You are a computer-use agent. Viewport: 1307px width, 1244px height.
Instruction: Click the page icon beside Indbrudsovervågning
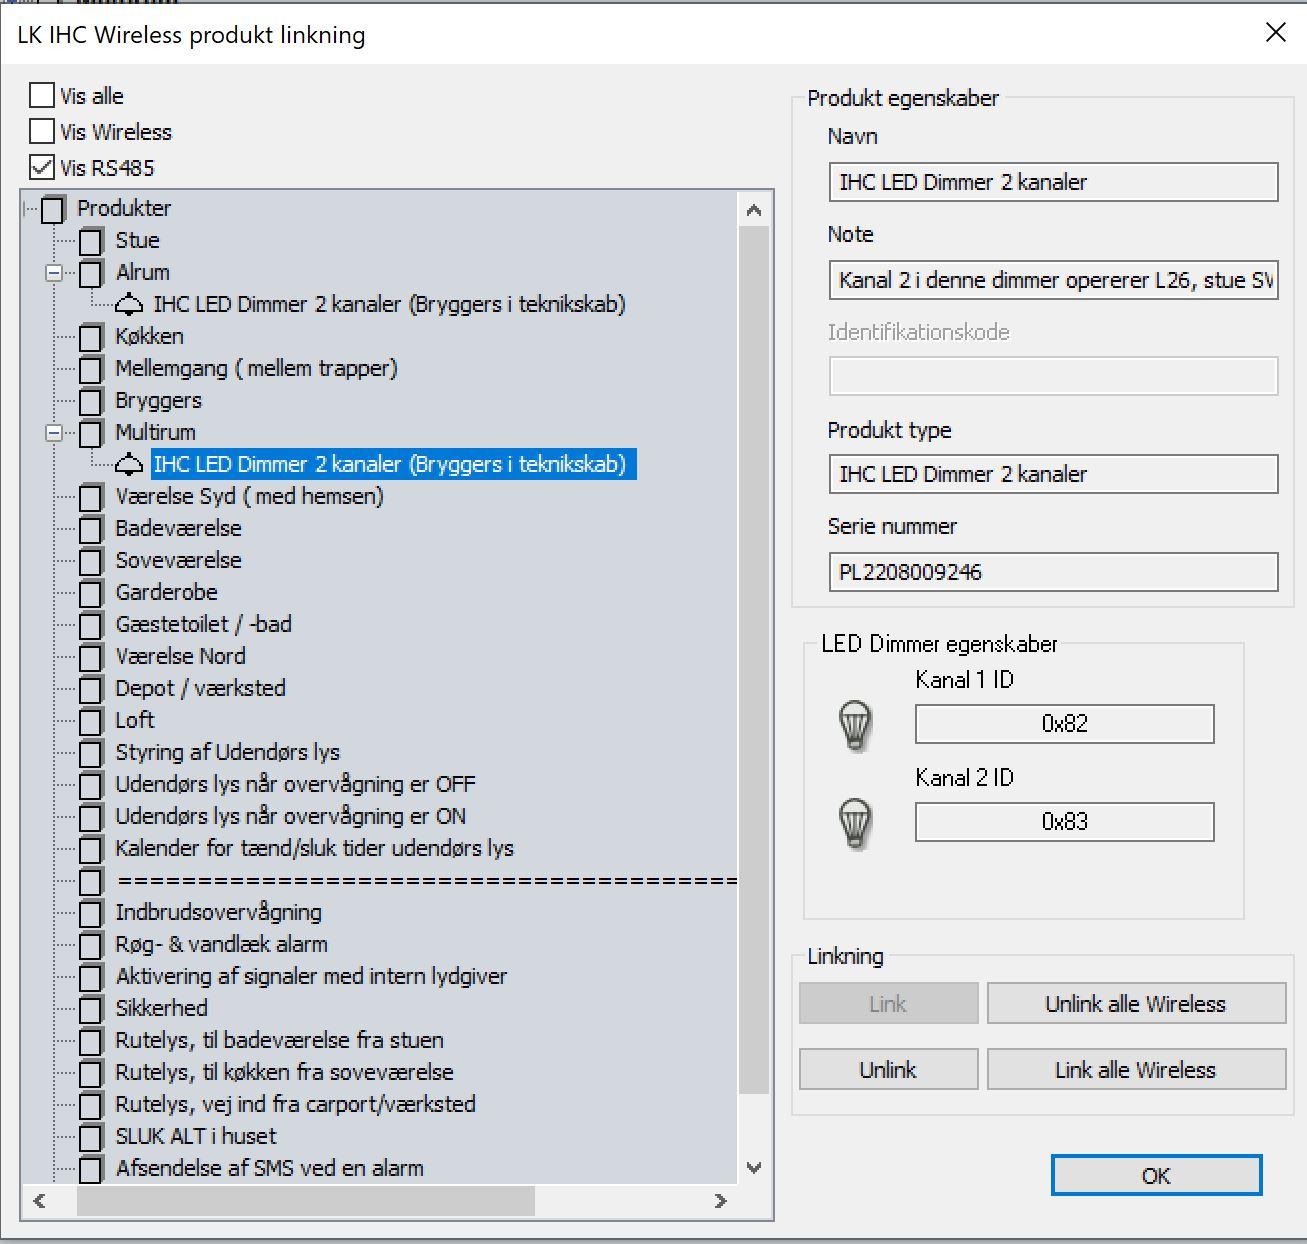[x=91, y=913]
